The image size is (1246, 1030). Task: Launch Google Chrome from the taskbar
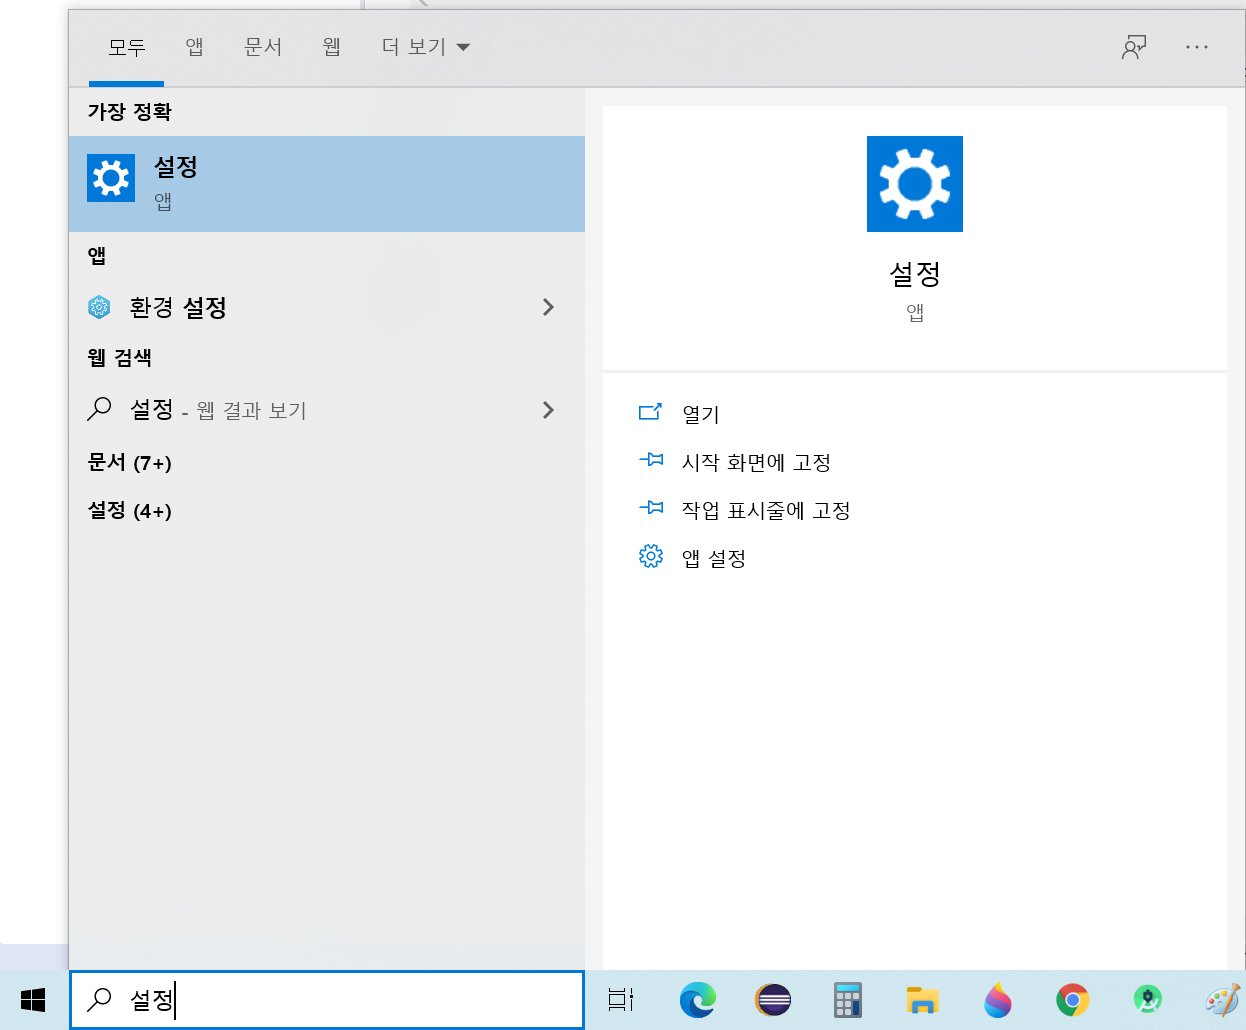click(1072, 1000)
